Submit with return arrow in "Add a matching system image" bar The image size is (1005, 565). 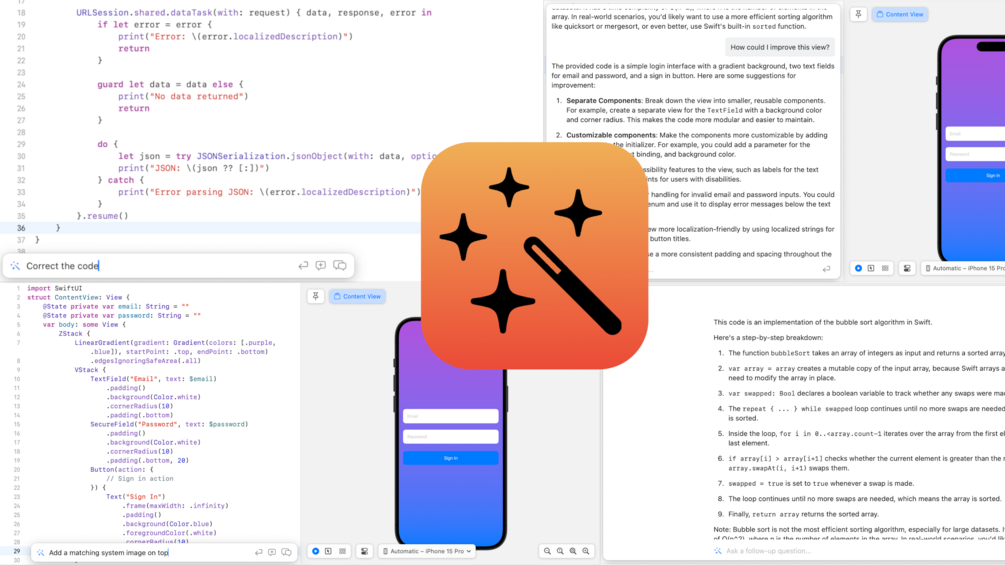(x=258, y=552)
